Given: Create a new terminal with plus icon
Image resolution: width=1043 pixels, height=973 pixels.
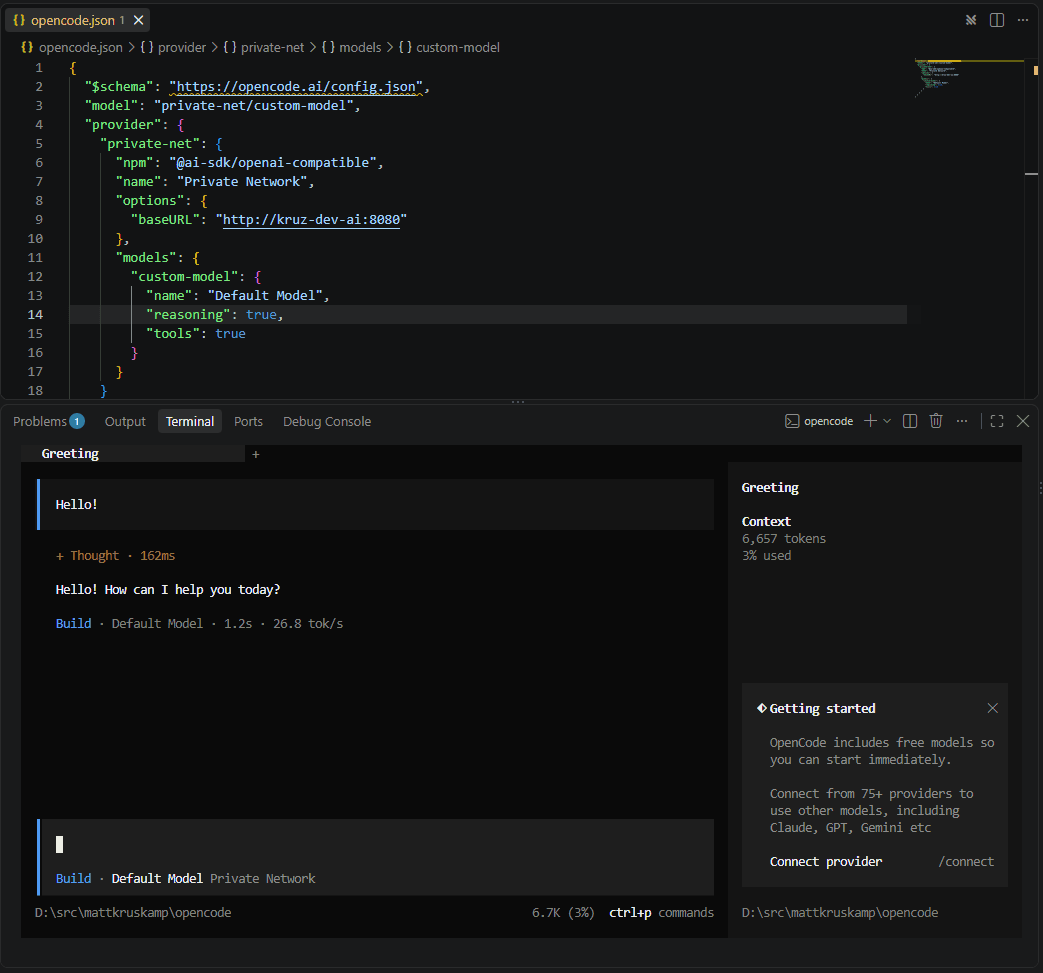Looking at the screenshot, I should pyautogui.click(x=870, y=421).
